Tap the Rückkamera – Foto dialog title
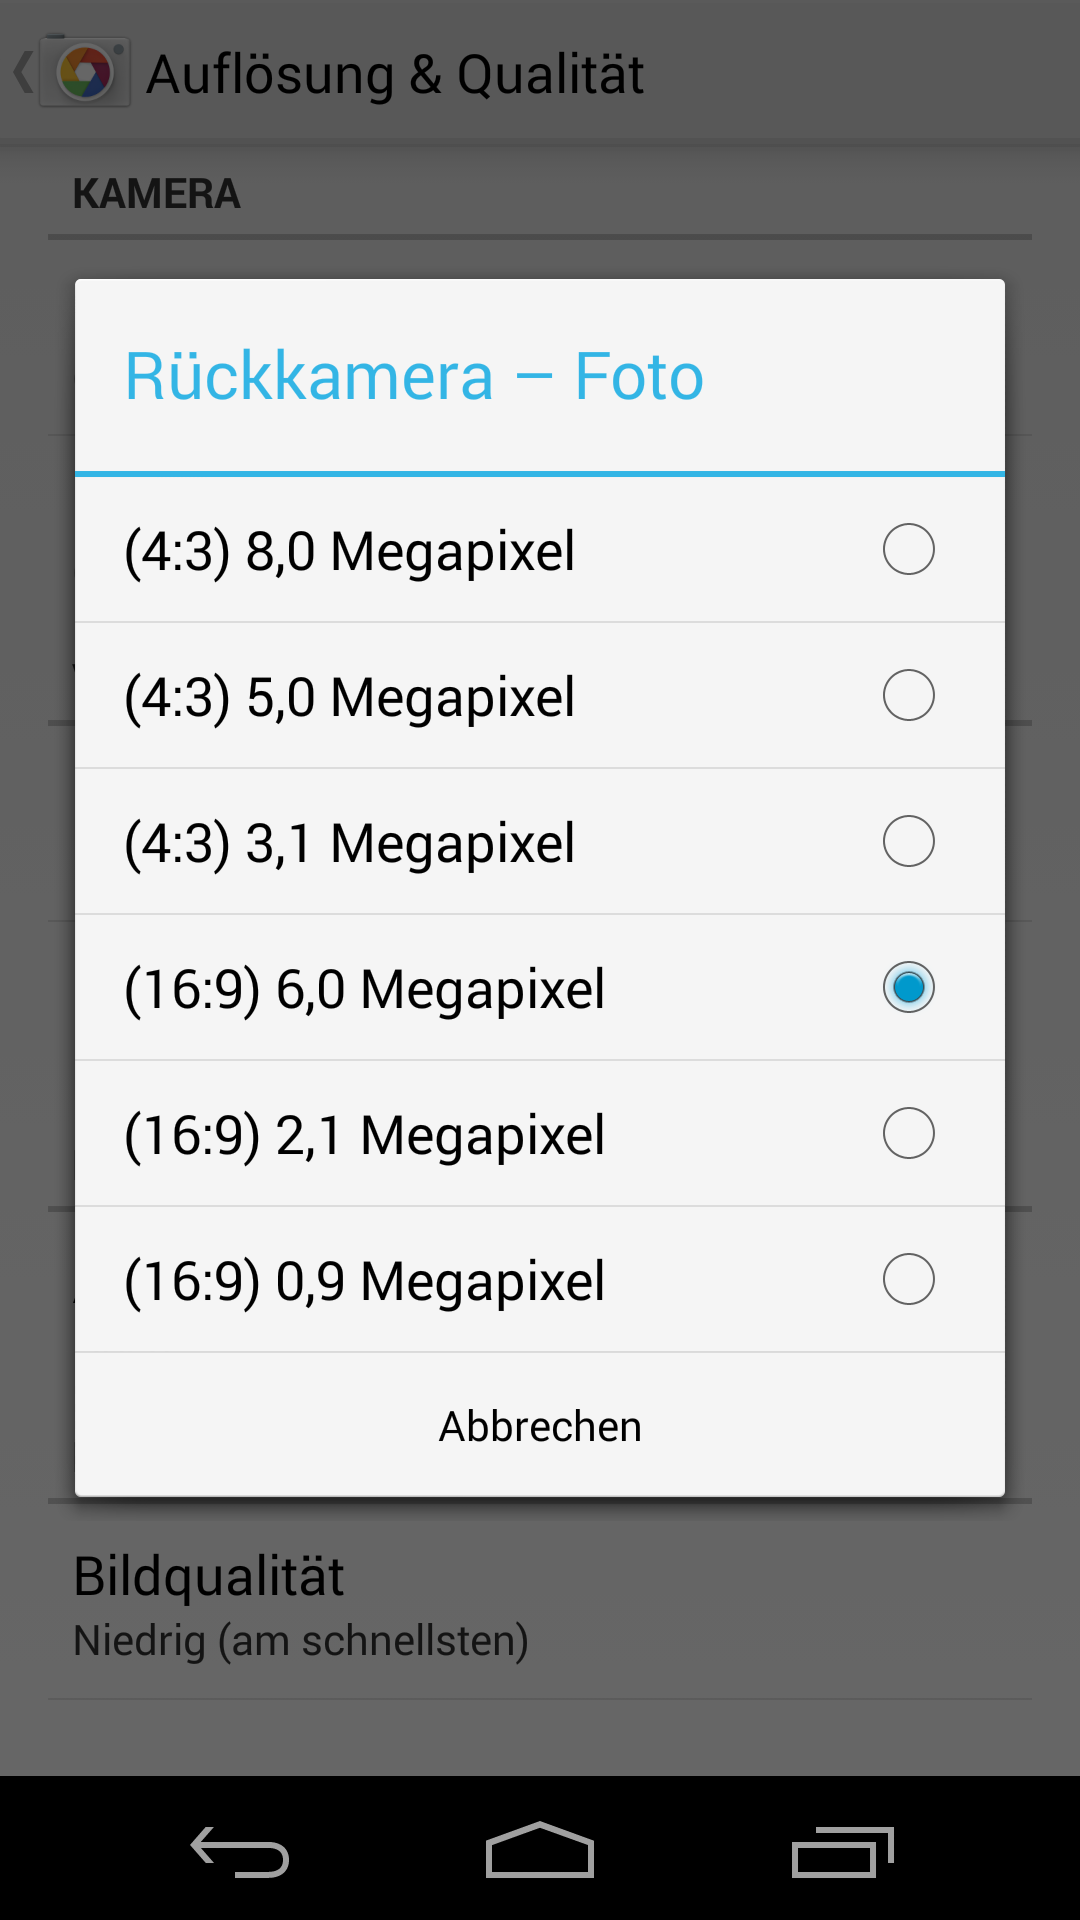Viewport: 1080px width, 1920px height. coord(414,376)
